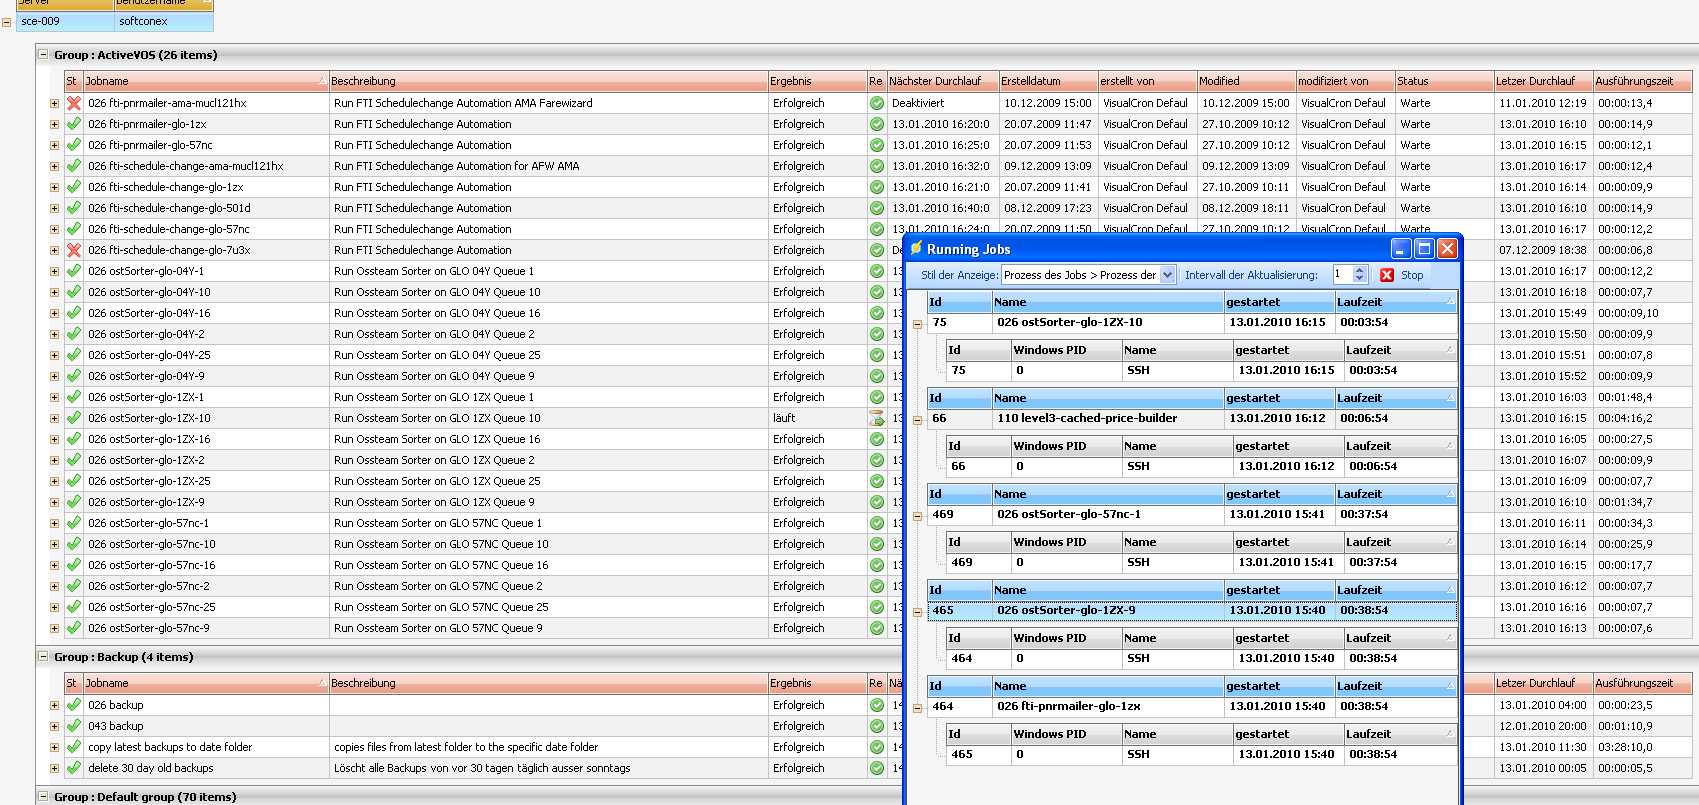1699x805 pixels.
Task: Open the Stil der Anzeige dropdown
Action: (1167, 275)
